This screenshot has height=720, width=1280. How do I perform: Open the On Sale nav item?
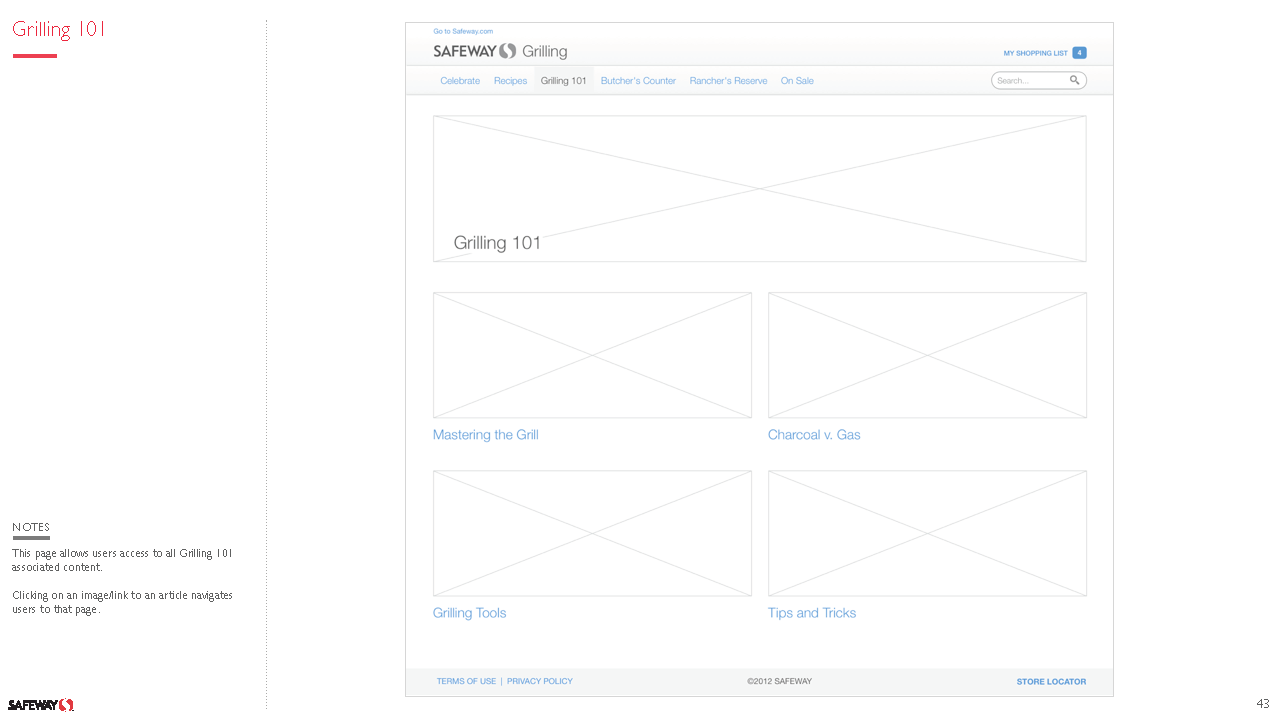797,81
